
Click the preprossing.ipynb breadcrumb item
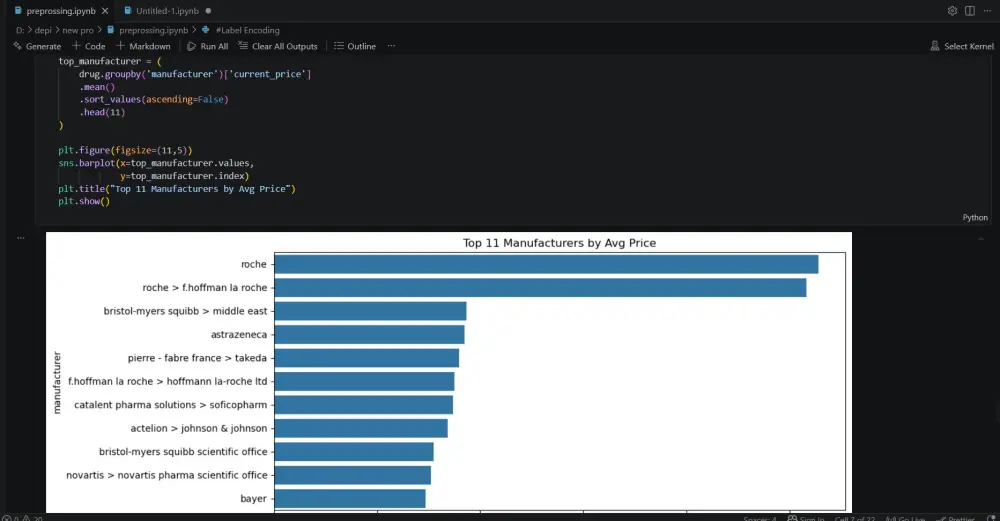point(154,30)
